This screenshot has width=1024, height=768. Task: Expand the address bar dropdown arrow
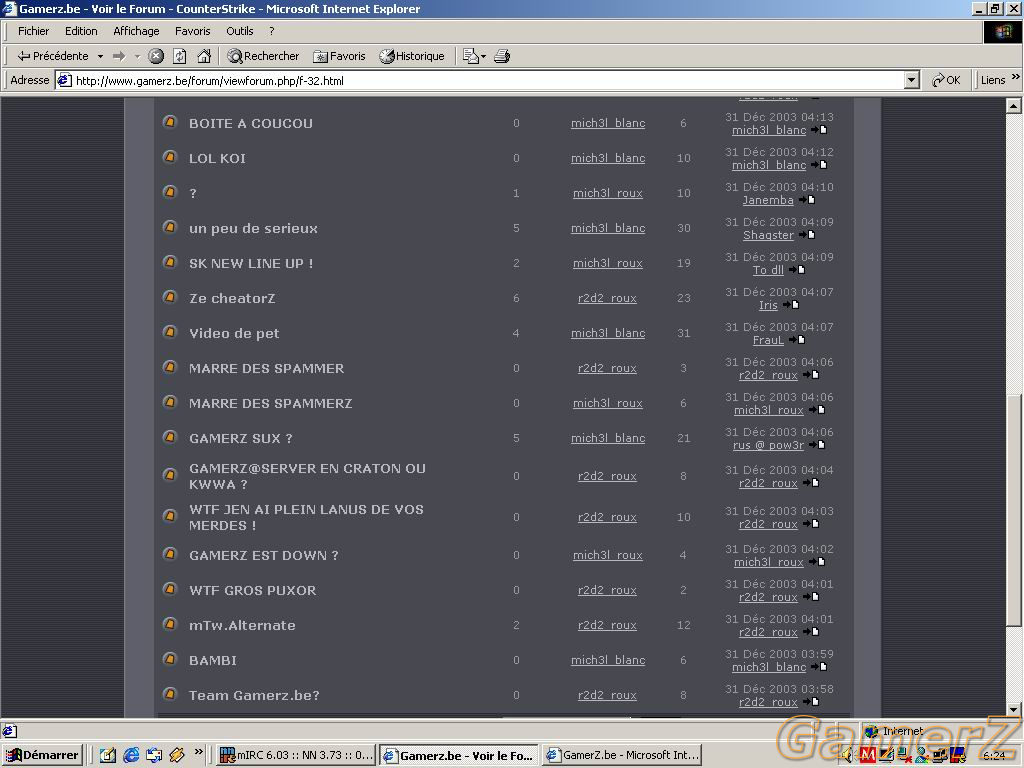click(x=912, y=81)
